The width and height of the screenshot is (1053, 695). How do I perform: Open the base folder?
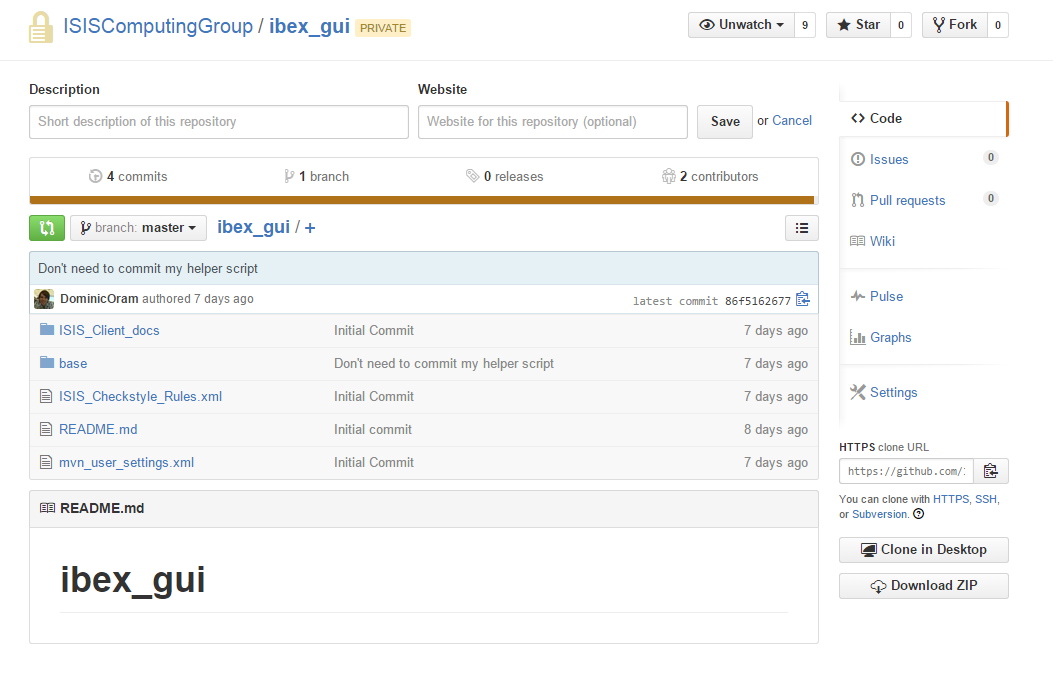(x=73, y=363)
